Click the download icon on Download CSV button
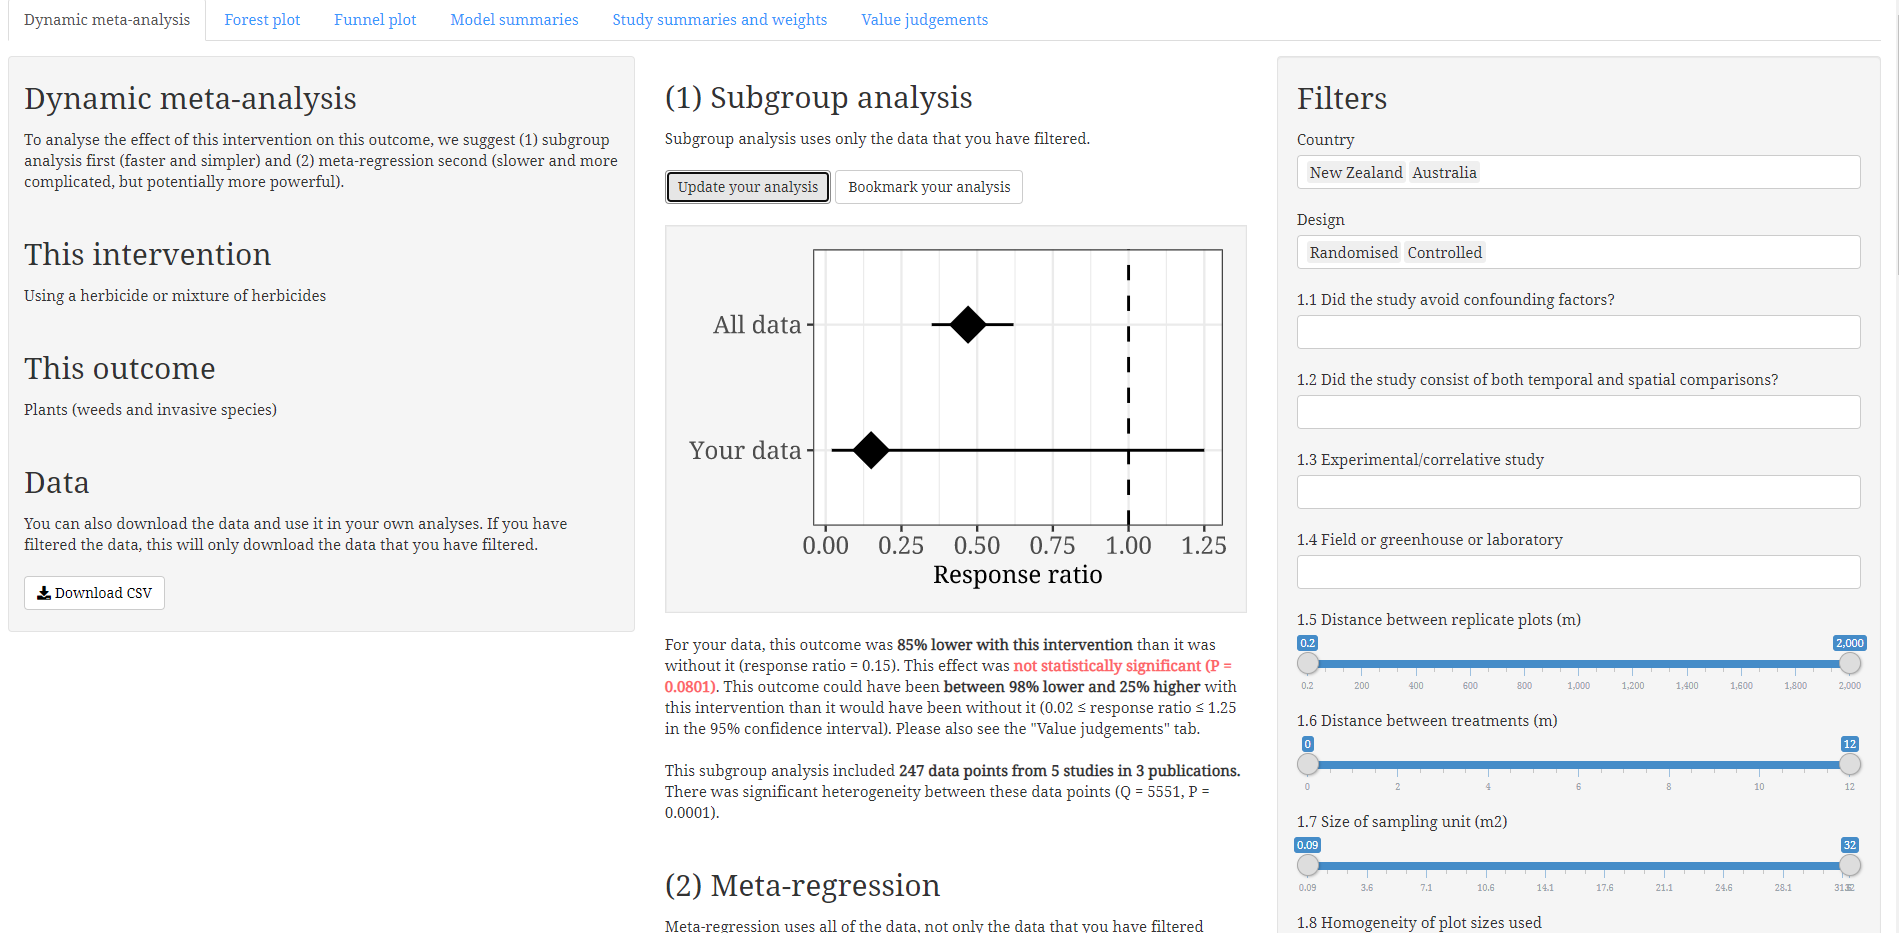 (44, 592)
